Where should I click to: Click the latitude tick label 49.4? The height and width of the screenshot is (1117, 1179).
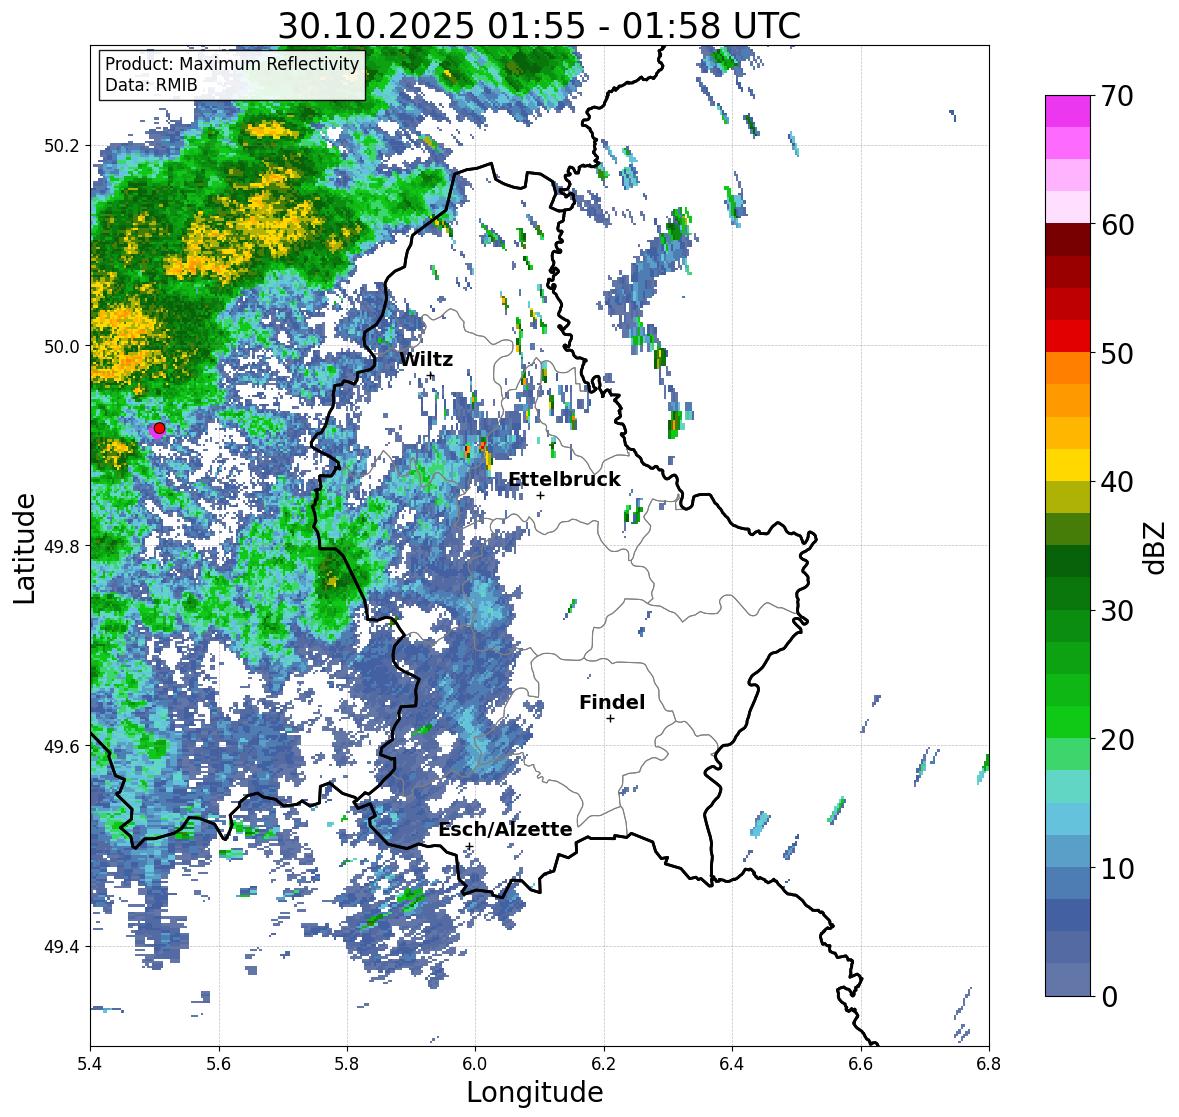(x=62, y=947)
